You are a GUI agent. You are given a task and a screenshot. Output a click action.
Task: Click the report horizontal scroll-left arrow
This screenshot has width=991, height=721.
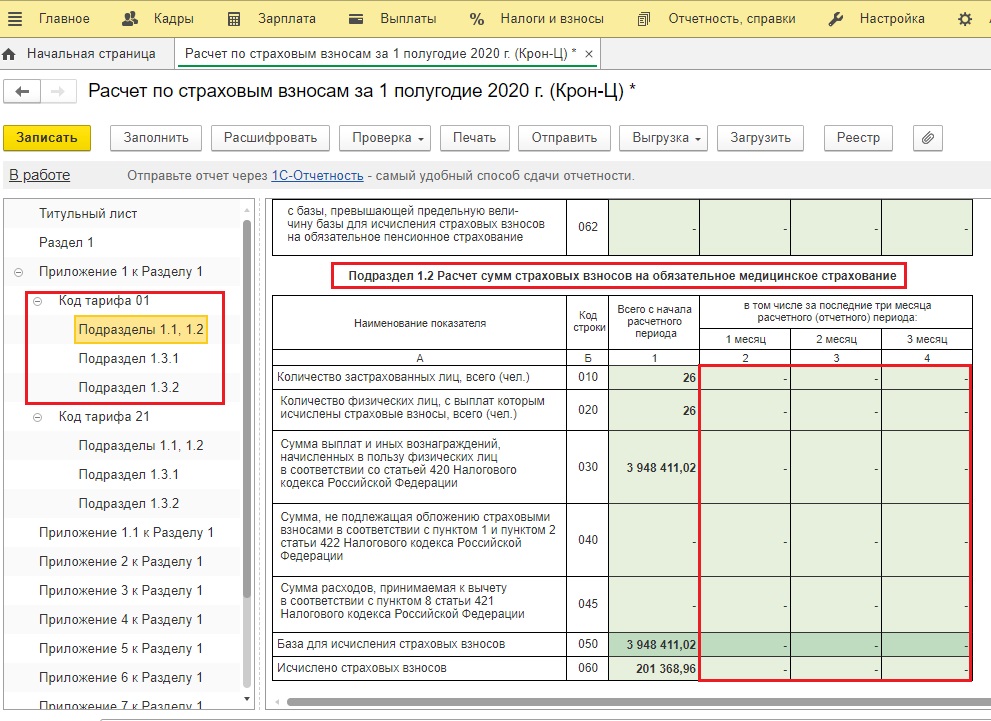[x=276, y=702]
